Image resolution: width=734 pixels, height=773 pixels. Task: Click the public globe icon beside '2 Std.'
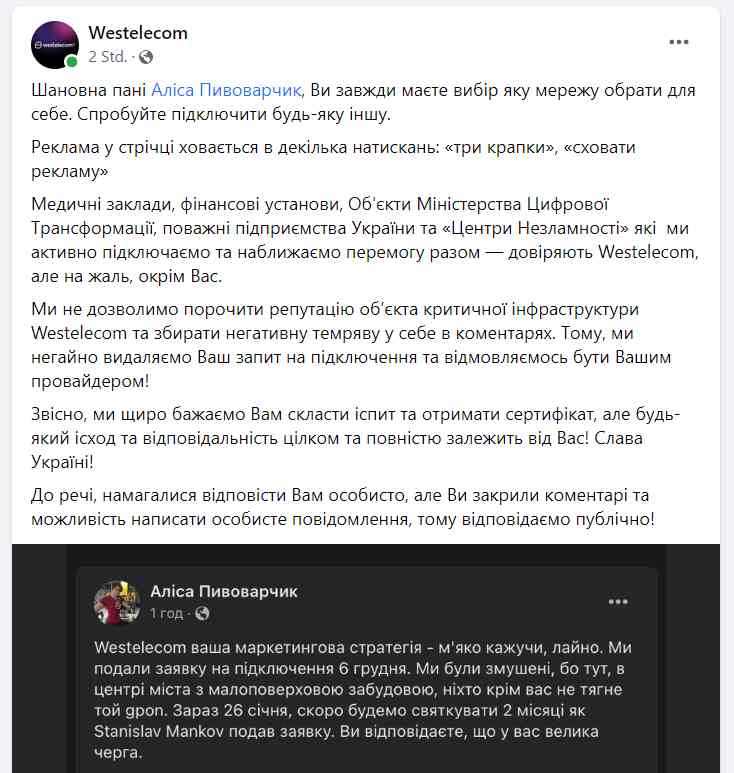146,56
